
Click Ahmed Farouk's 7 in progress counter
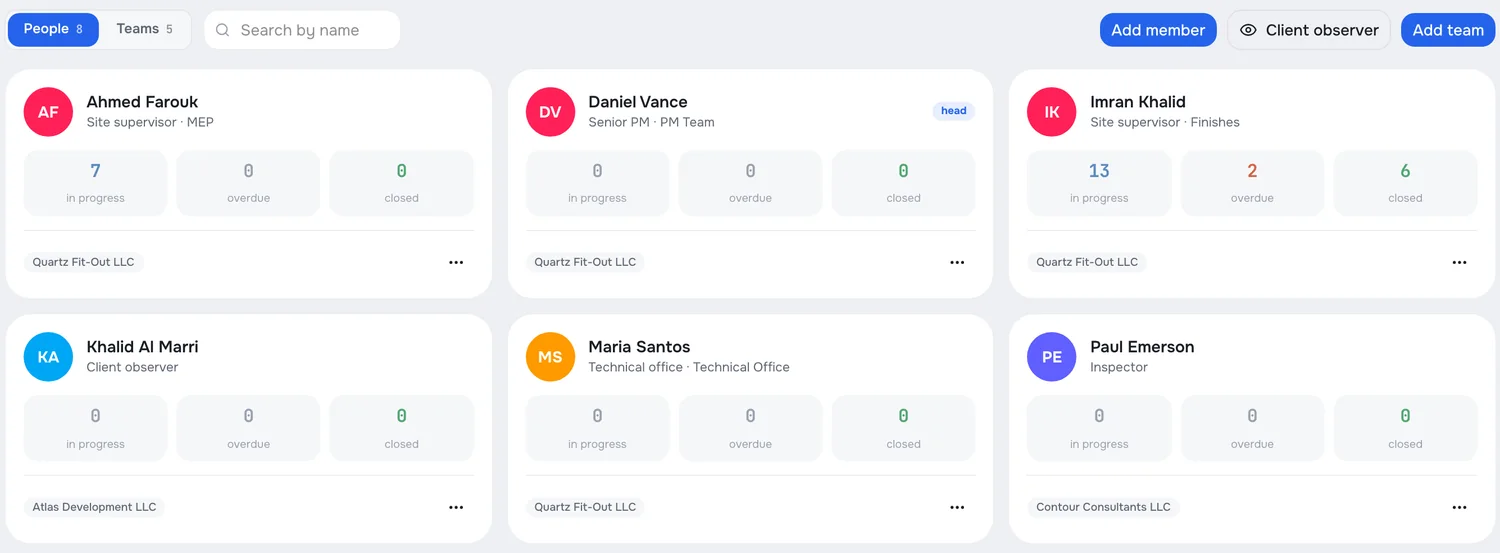pyautogui.click(x=95, y=183)
